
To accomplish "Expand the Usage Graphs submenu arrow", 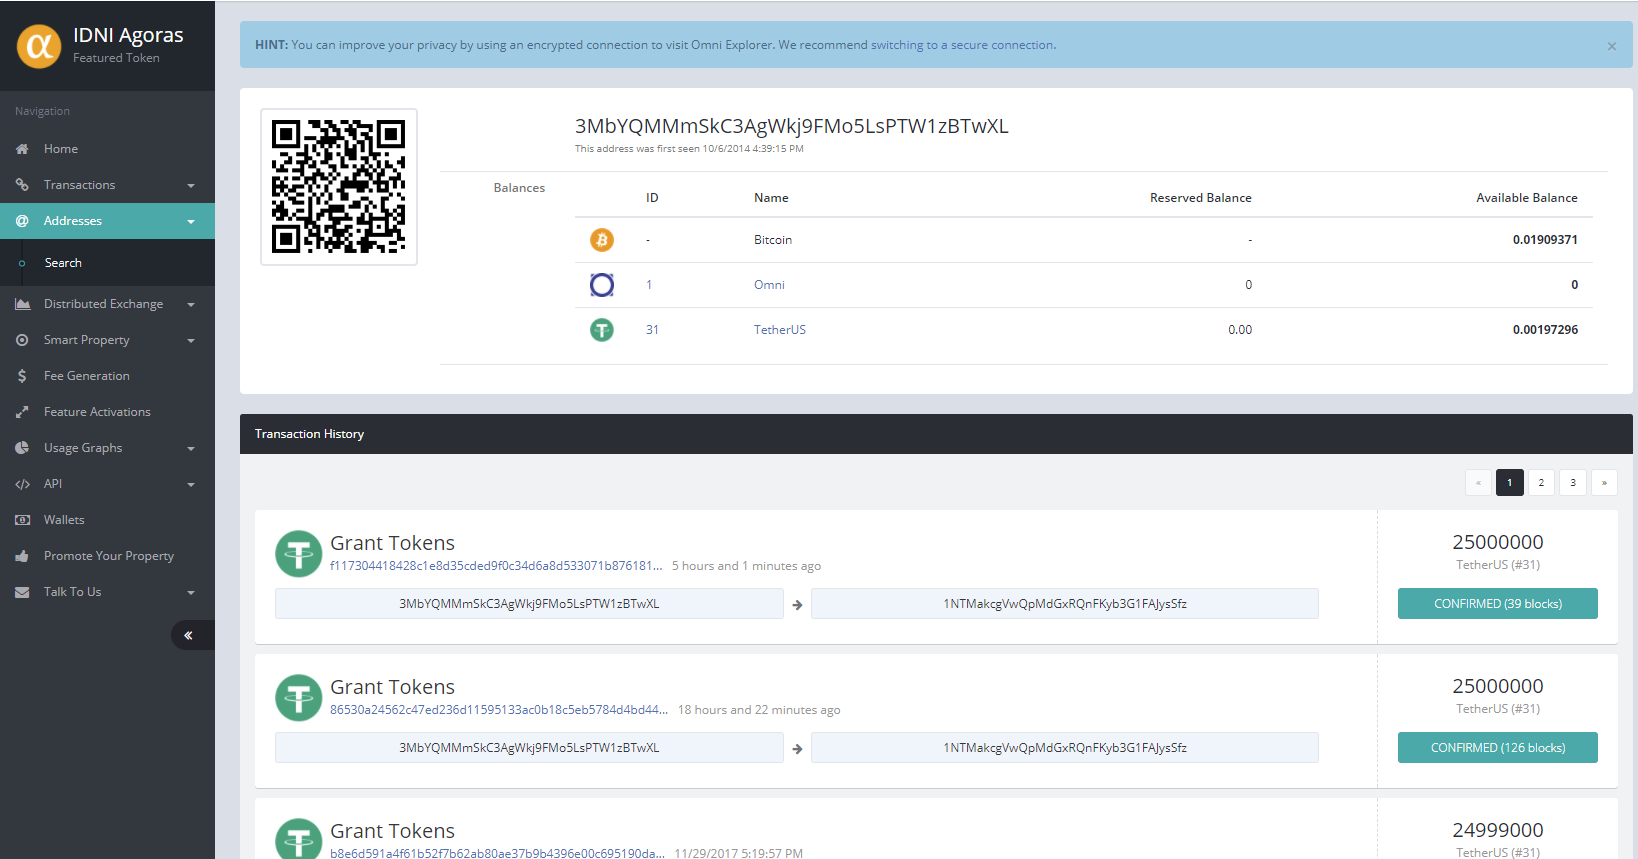I will [191, 449].
